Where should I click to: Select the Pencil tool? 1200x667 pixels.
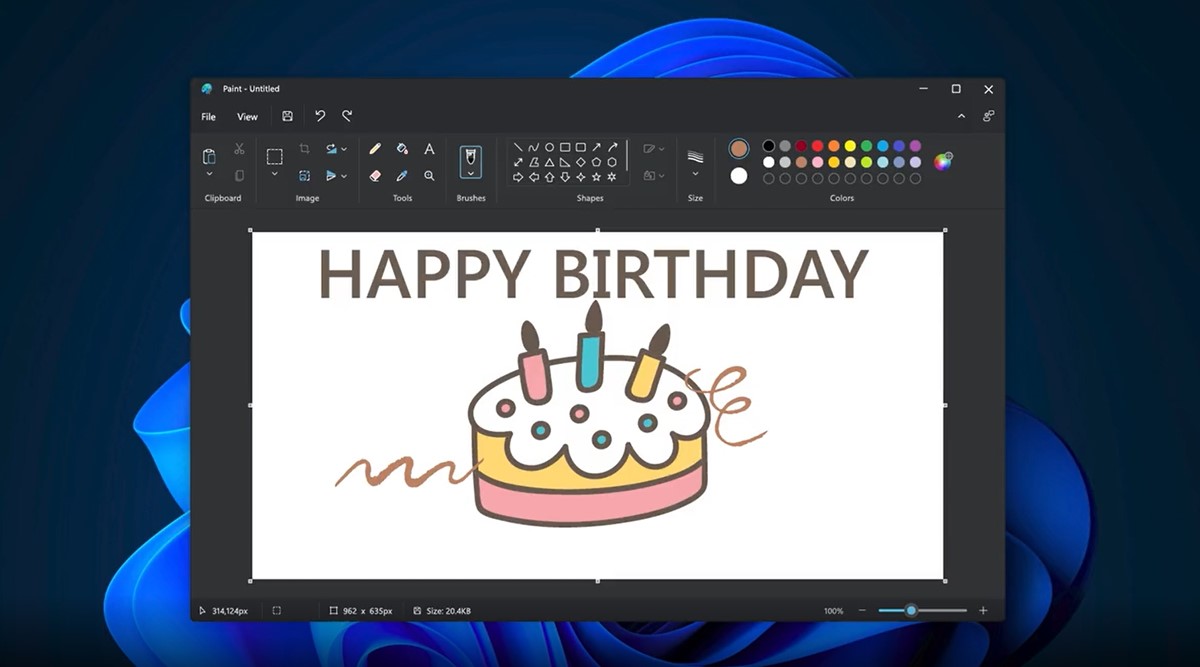pyautogui.click(x=375, y=148)
